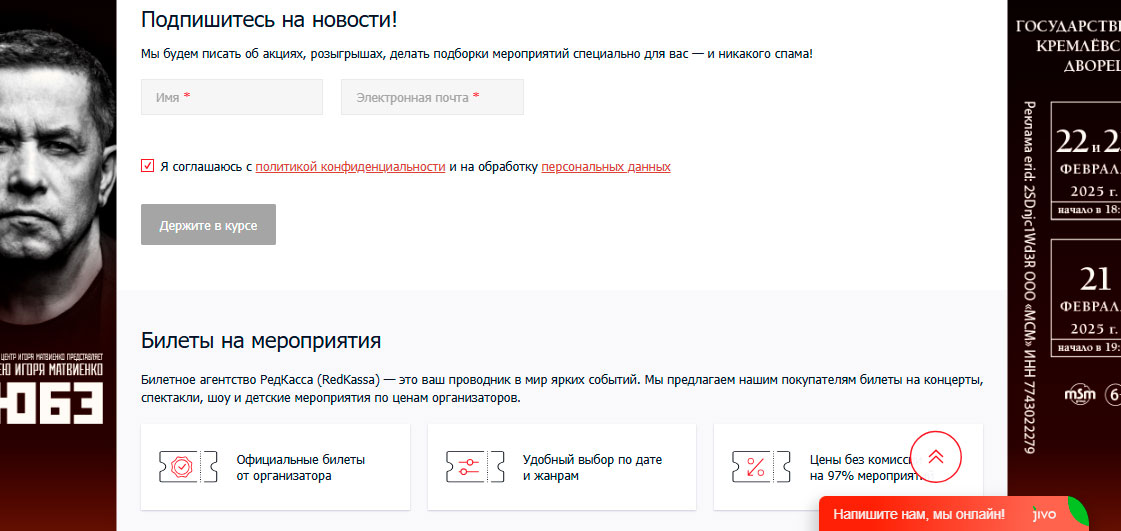Screen dimensions: 1121x531
Task: Click the Имя name input field
Action: 232,97
